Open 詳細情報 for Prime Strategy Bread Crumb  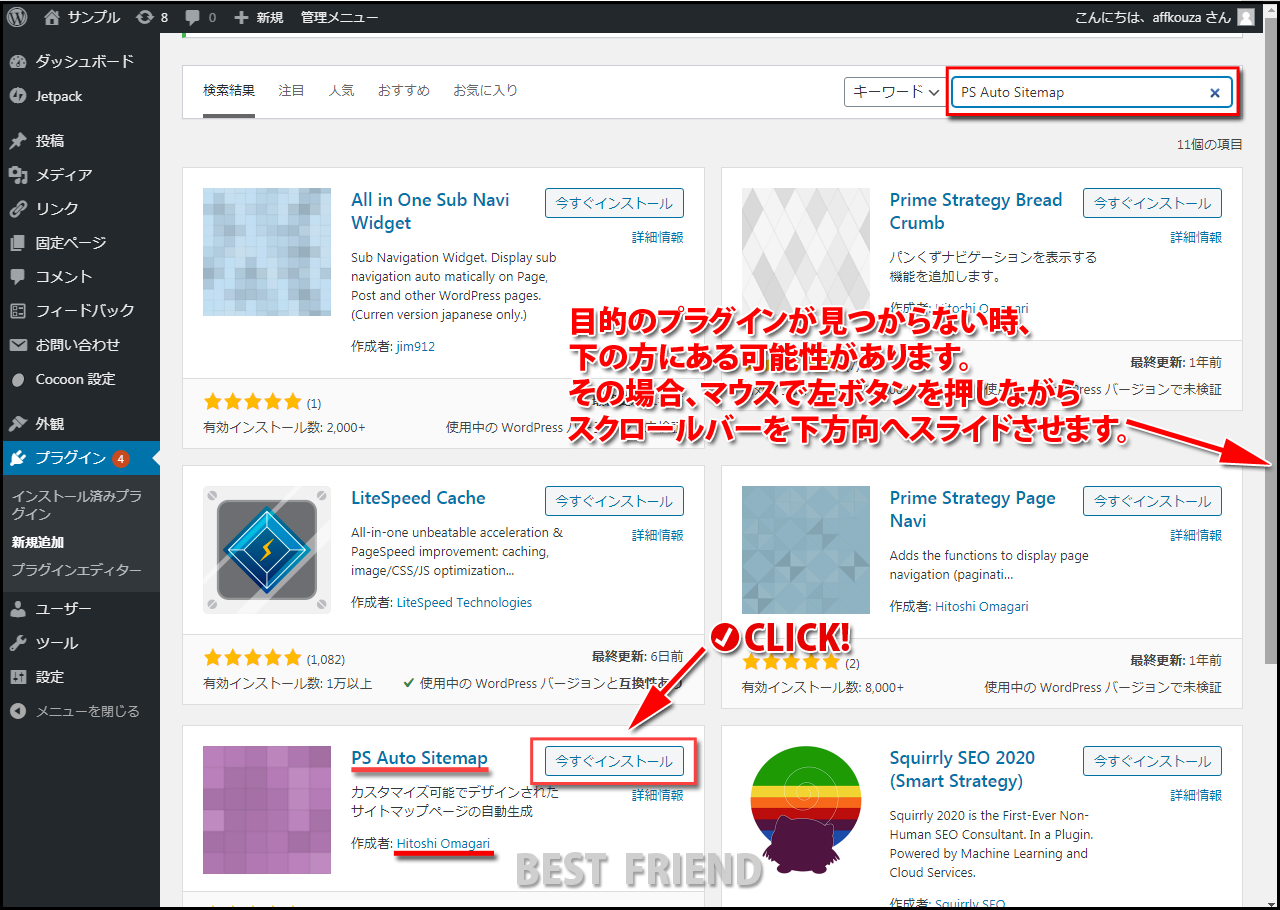click(x=1196, y=238)
